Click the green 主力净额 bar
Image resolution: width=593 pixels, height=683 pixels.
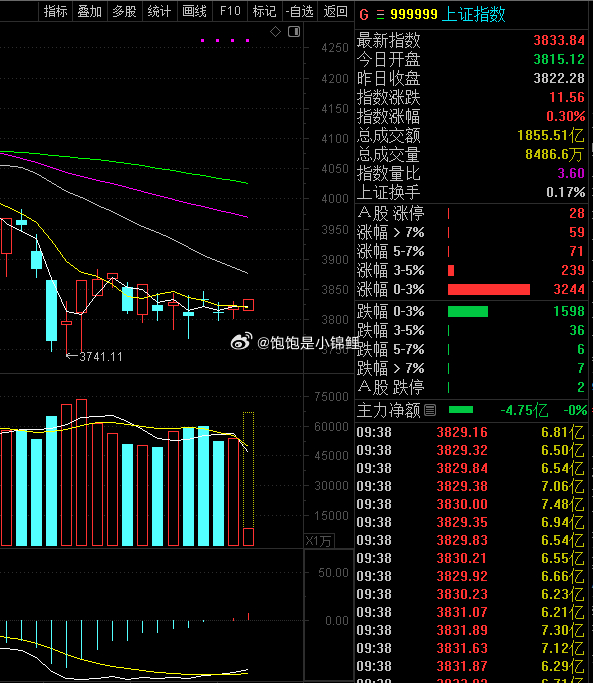pos(461,410)
